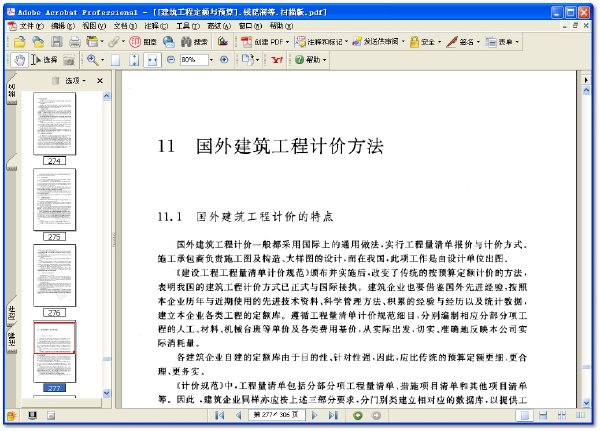Save the document with the floppy icon
Screen dimensions: 600x431
(x=57, y=42)
